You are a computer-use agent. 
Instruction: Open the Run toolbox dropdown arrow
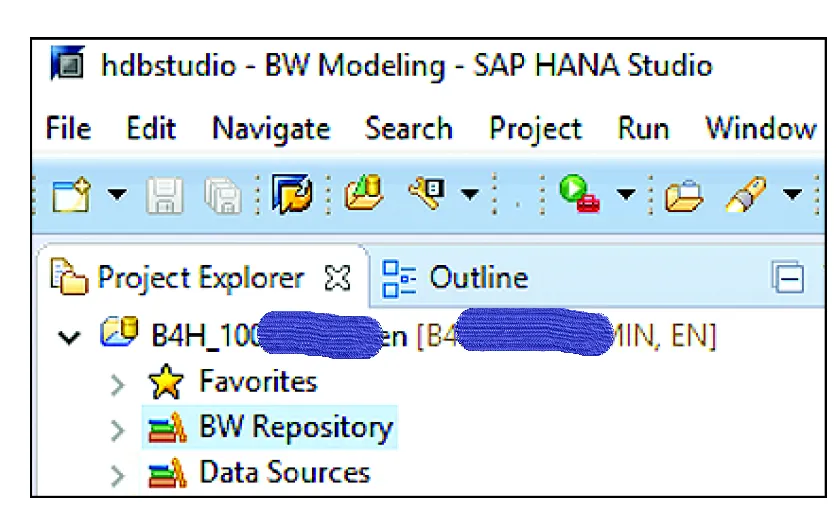click(x=626, y=194)
